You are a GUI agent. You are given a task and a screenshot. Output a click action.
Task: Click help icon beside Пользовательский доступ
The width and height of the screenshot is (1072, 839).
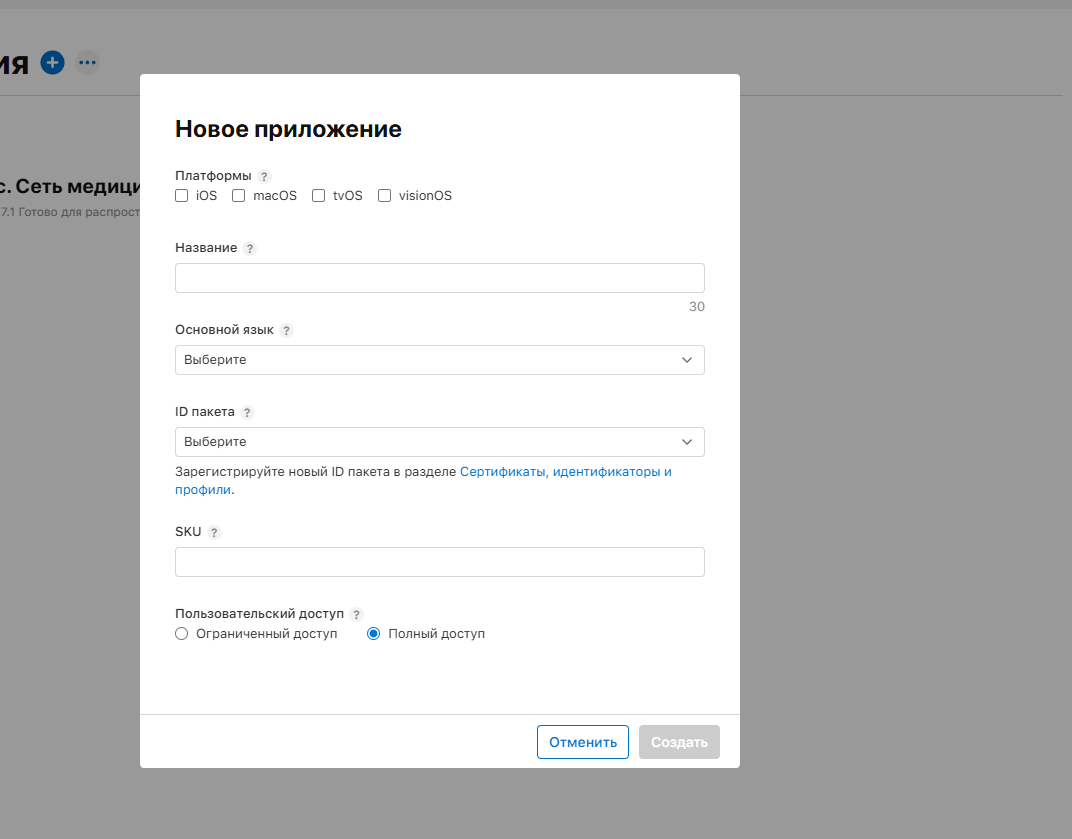click(357, 614)
